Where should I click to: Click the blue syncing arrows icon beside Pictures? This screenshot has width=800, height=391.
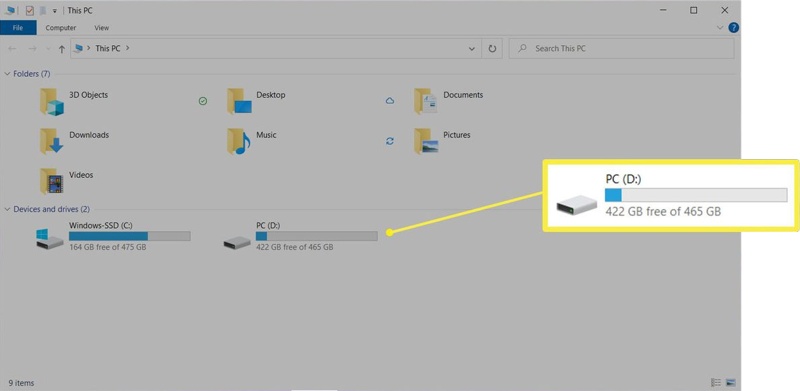390,141
